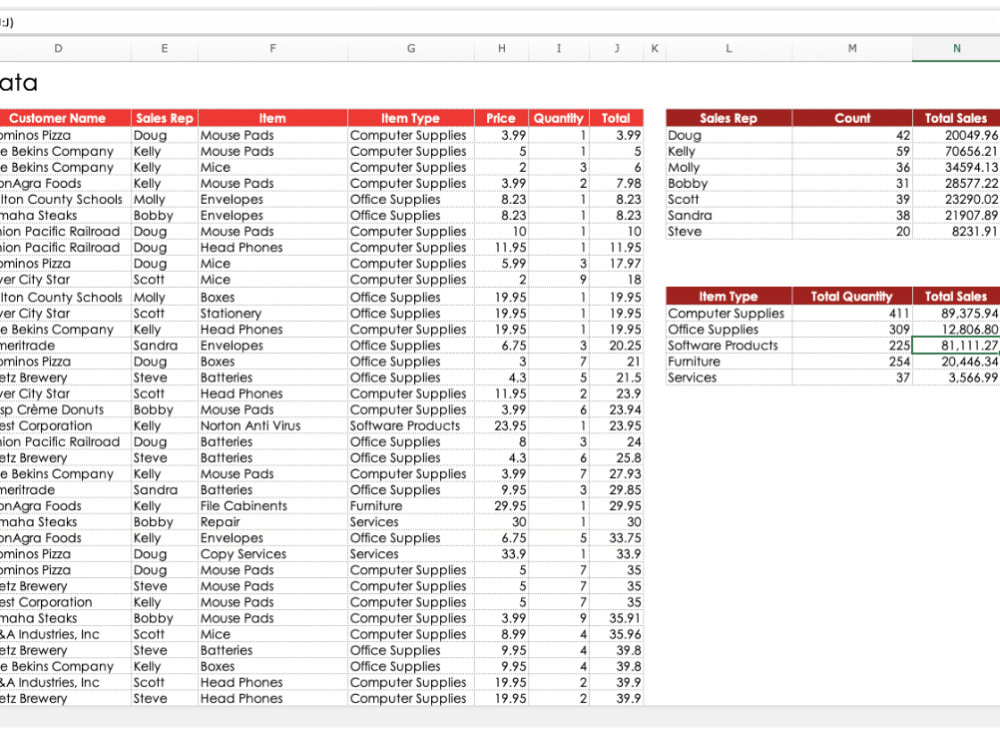Click the Quantity header cell
Viewport: 1000px width, 750px height.
coord(559,118)
